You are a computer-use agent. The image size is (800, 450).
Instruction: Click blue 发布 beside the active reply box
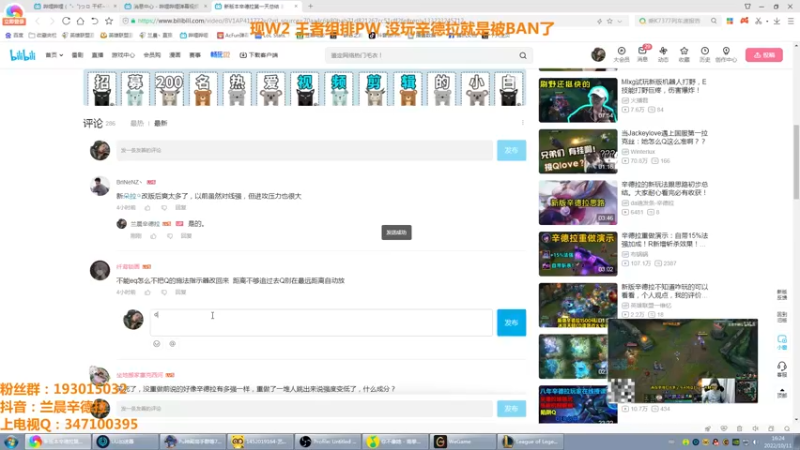(x=511, y=322)
